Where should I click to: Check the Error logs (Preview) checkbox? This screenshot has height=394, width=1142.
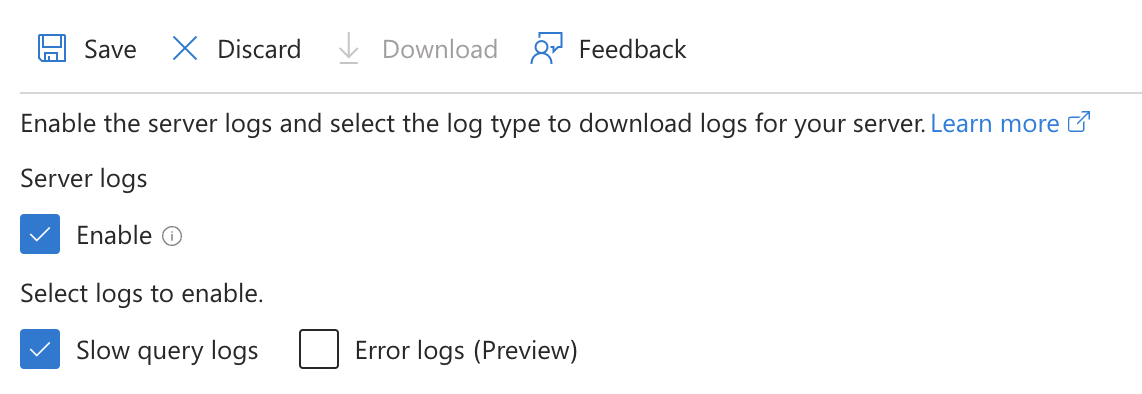(319, 349)
